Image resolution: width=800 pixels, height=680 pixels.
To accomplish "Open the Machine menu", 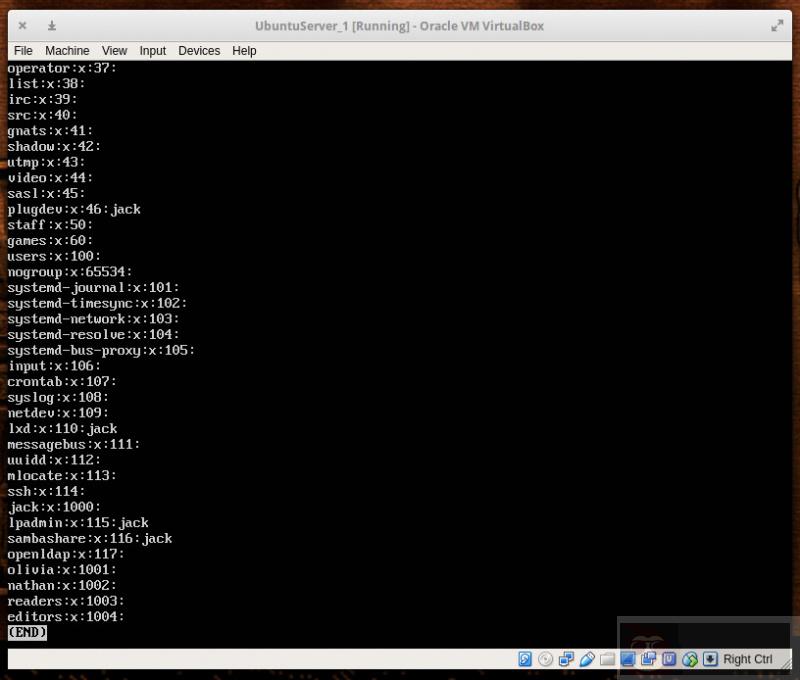I will click(67, 50).
